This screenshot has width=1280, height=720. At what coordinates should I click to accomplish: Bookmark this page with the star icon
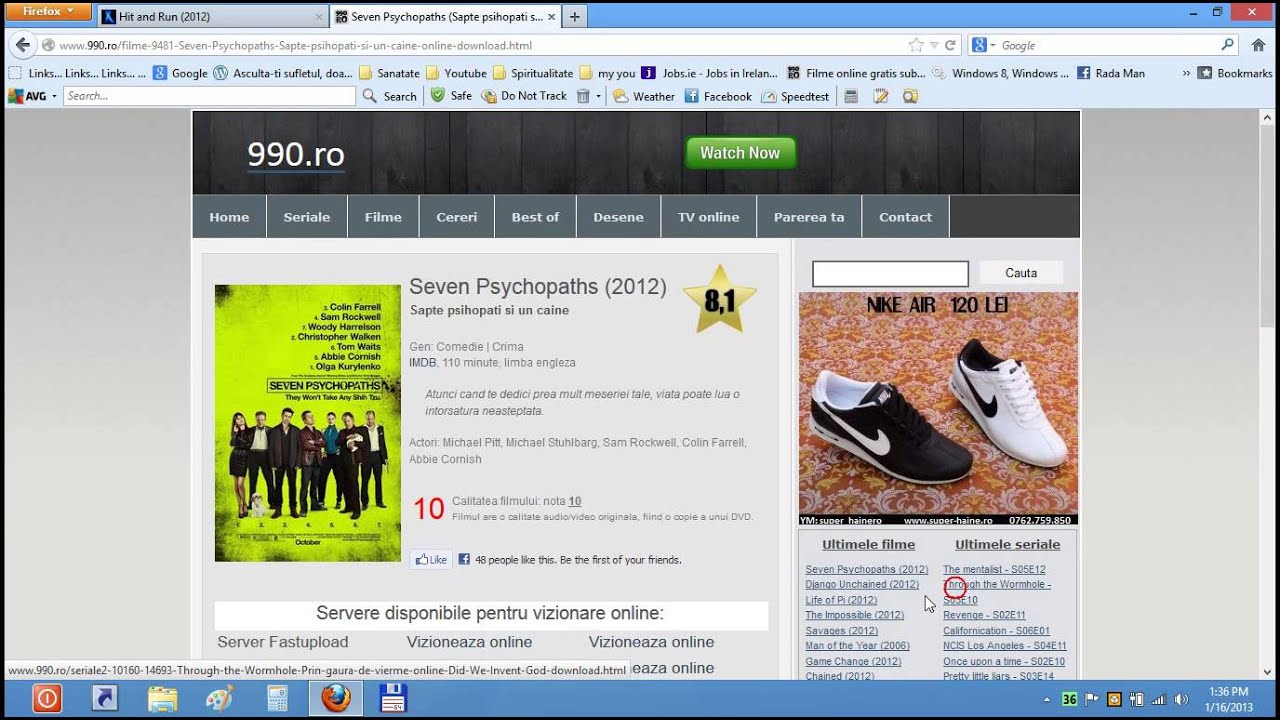tap(916, 45)
